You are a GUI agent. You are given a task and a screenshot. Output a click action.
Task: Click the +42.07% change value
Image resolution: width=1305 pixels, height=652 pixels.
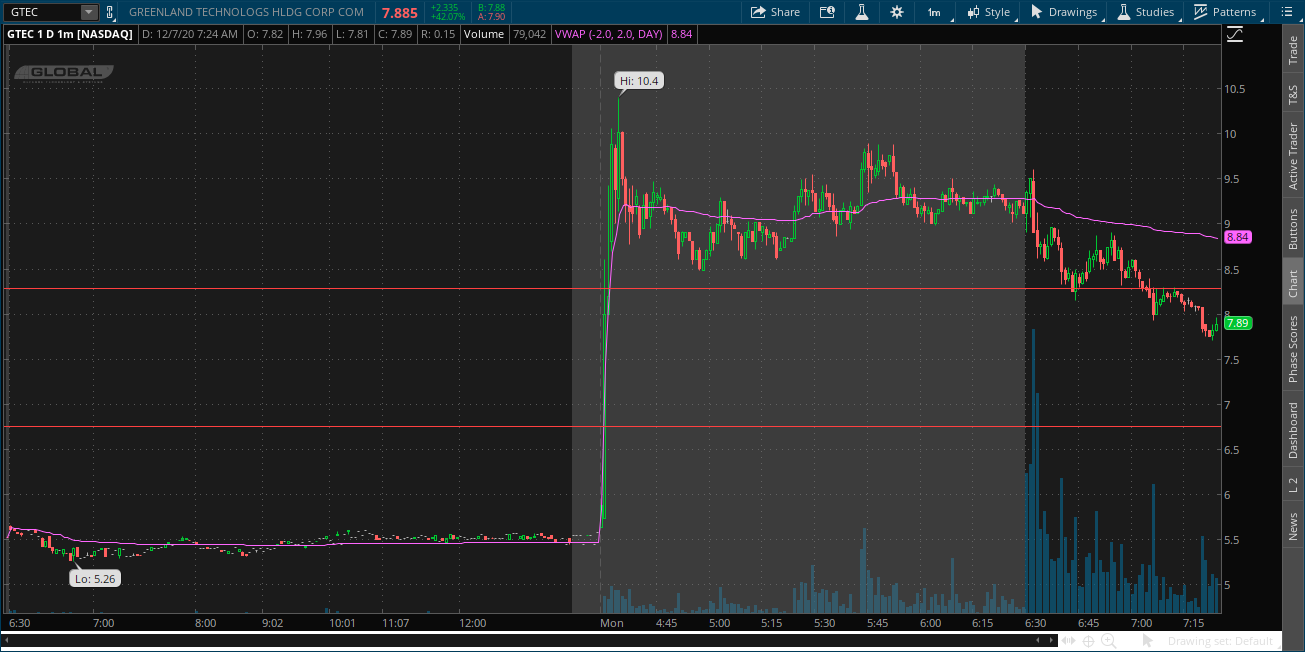(x=448, y=17)
